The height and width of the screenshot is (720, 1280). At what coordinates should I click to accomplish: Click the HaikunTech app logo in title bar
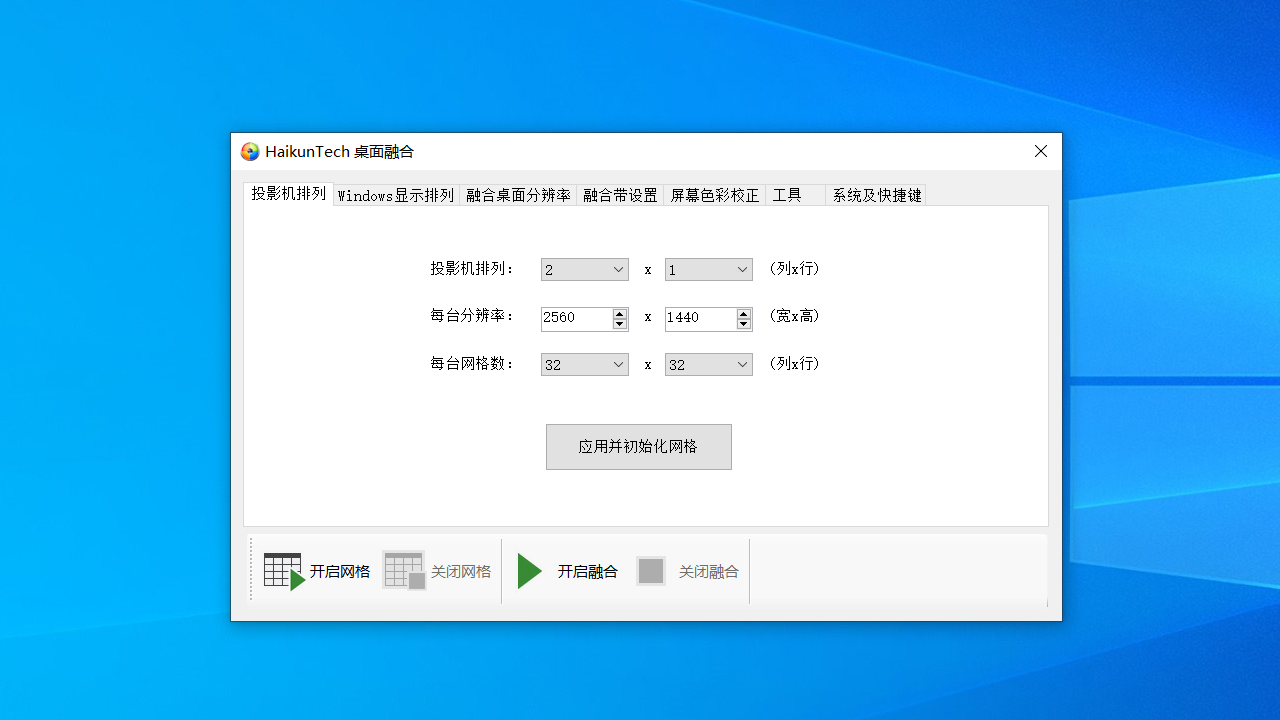(x=250, y=152)
